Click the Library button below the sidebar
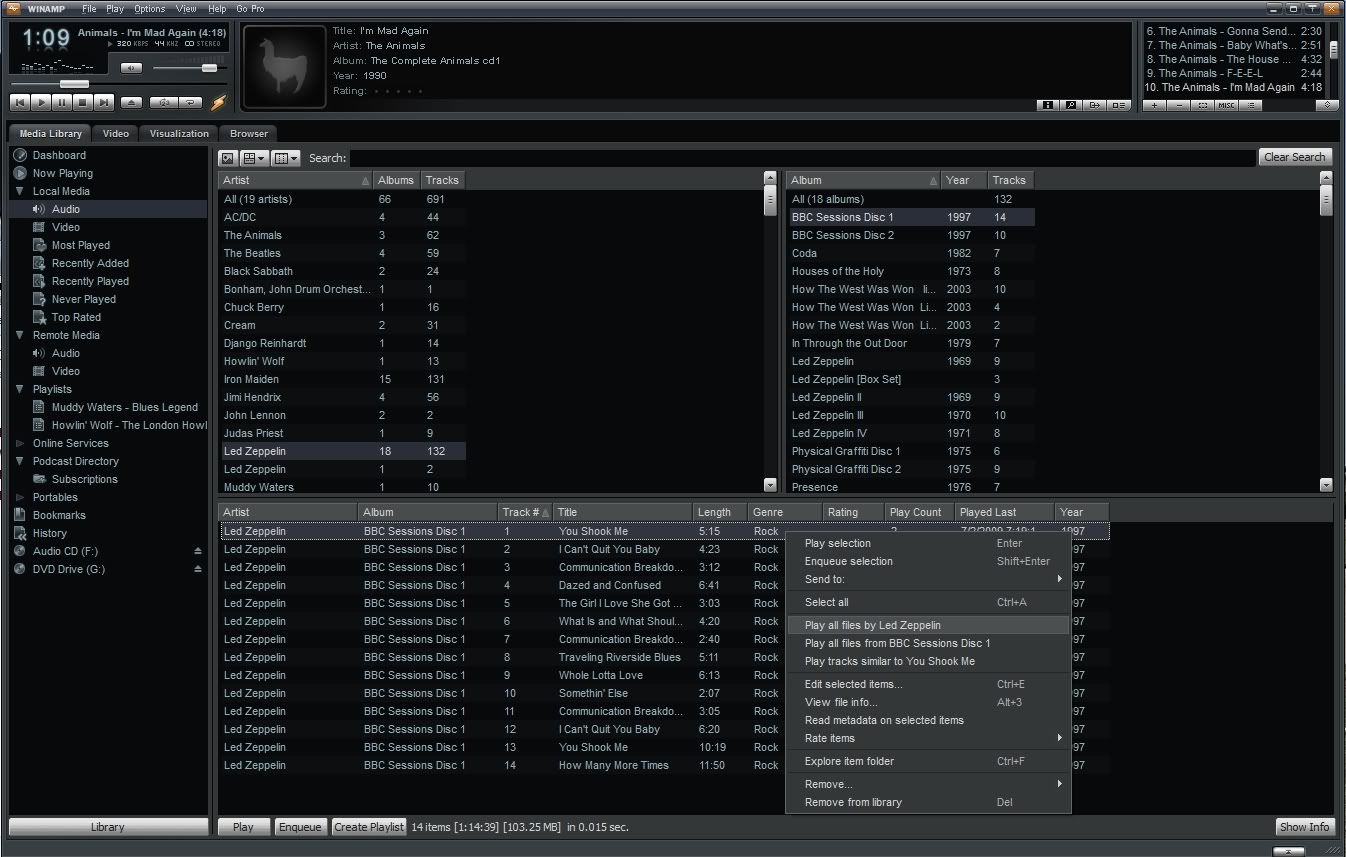Image resolution: width=1346 pixels, height=857 pixels. pos(108,827)
